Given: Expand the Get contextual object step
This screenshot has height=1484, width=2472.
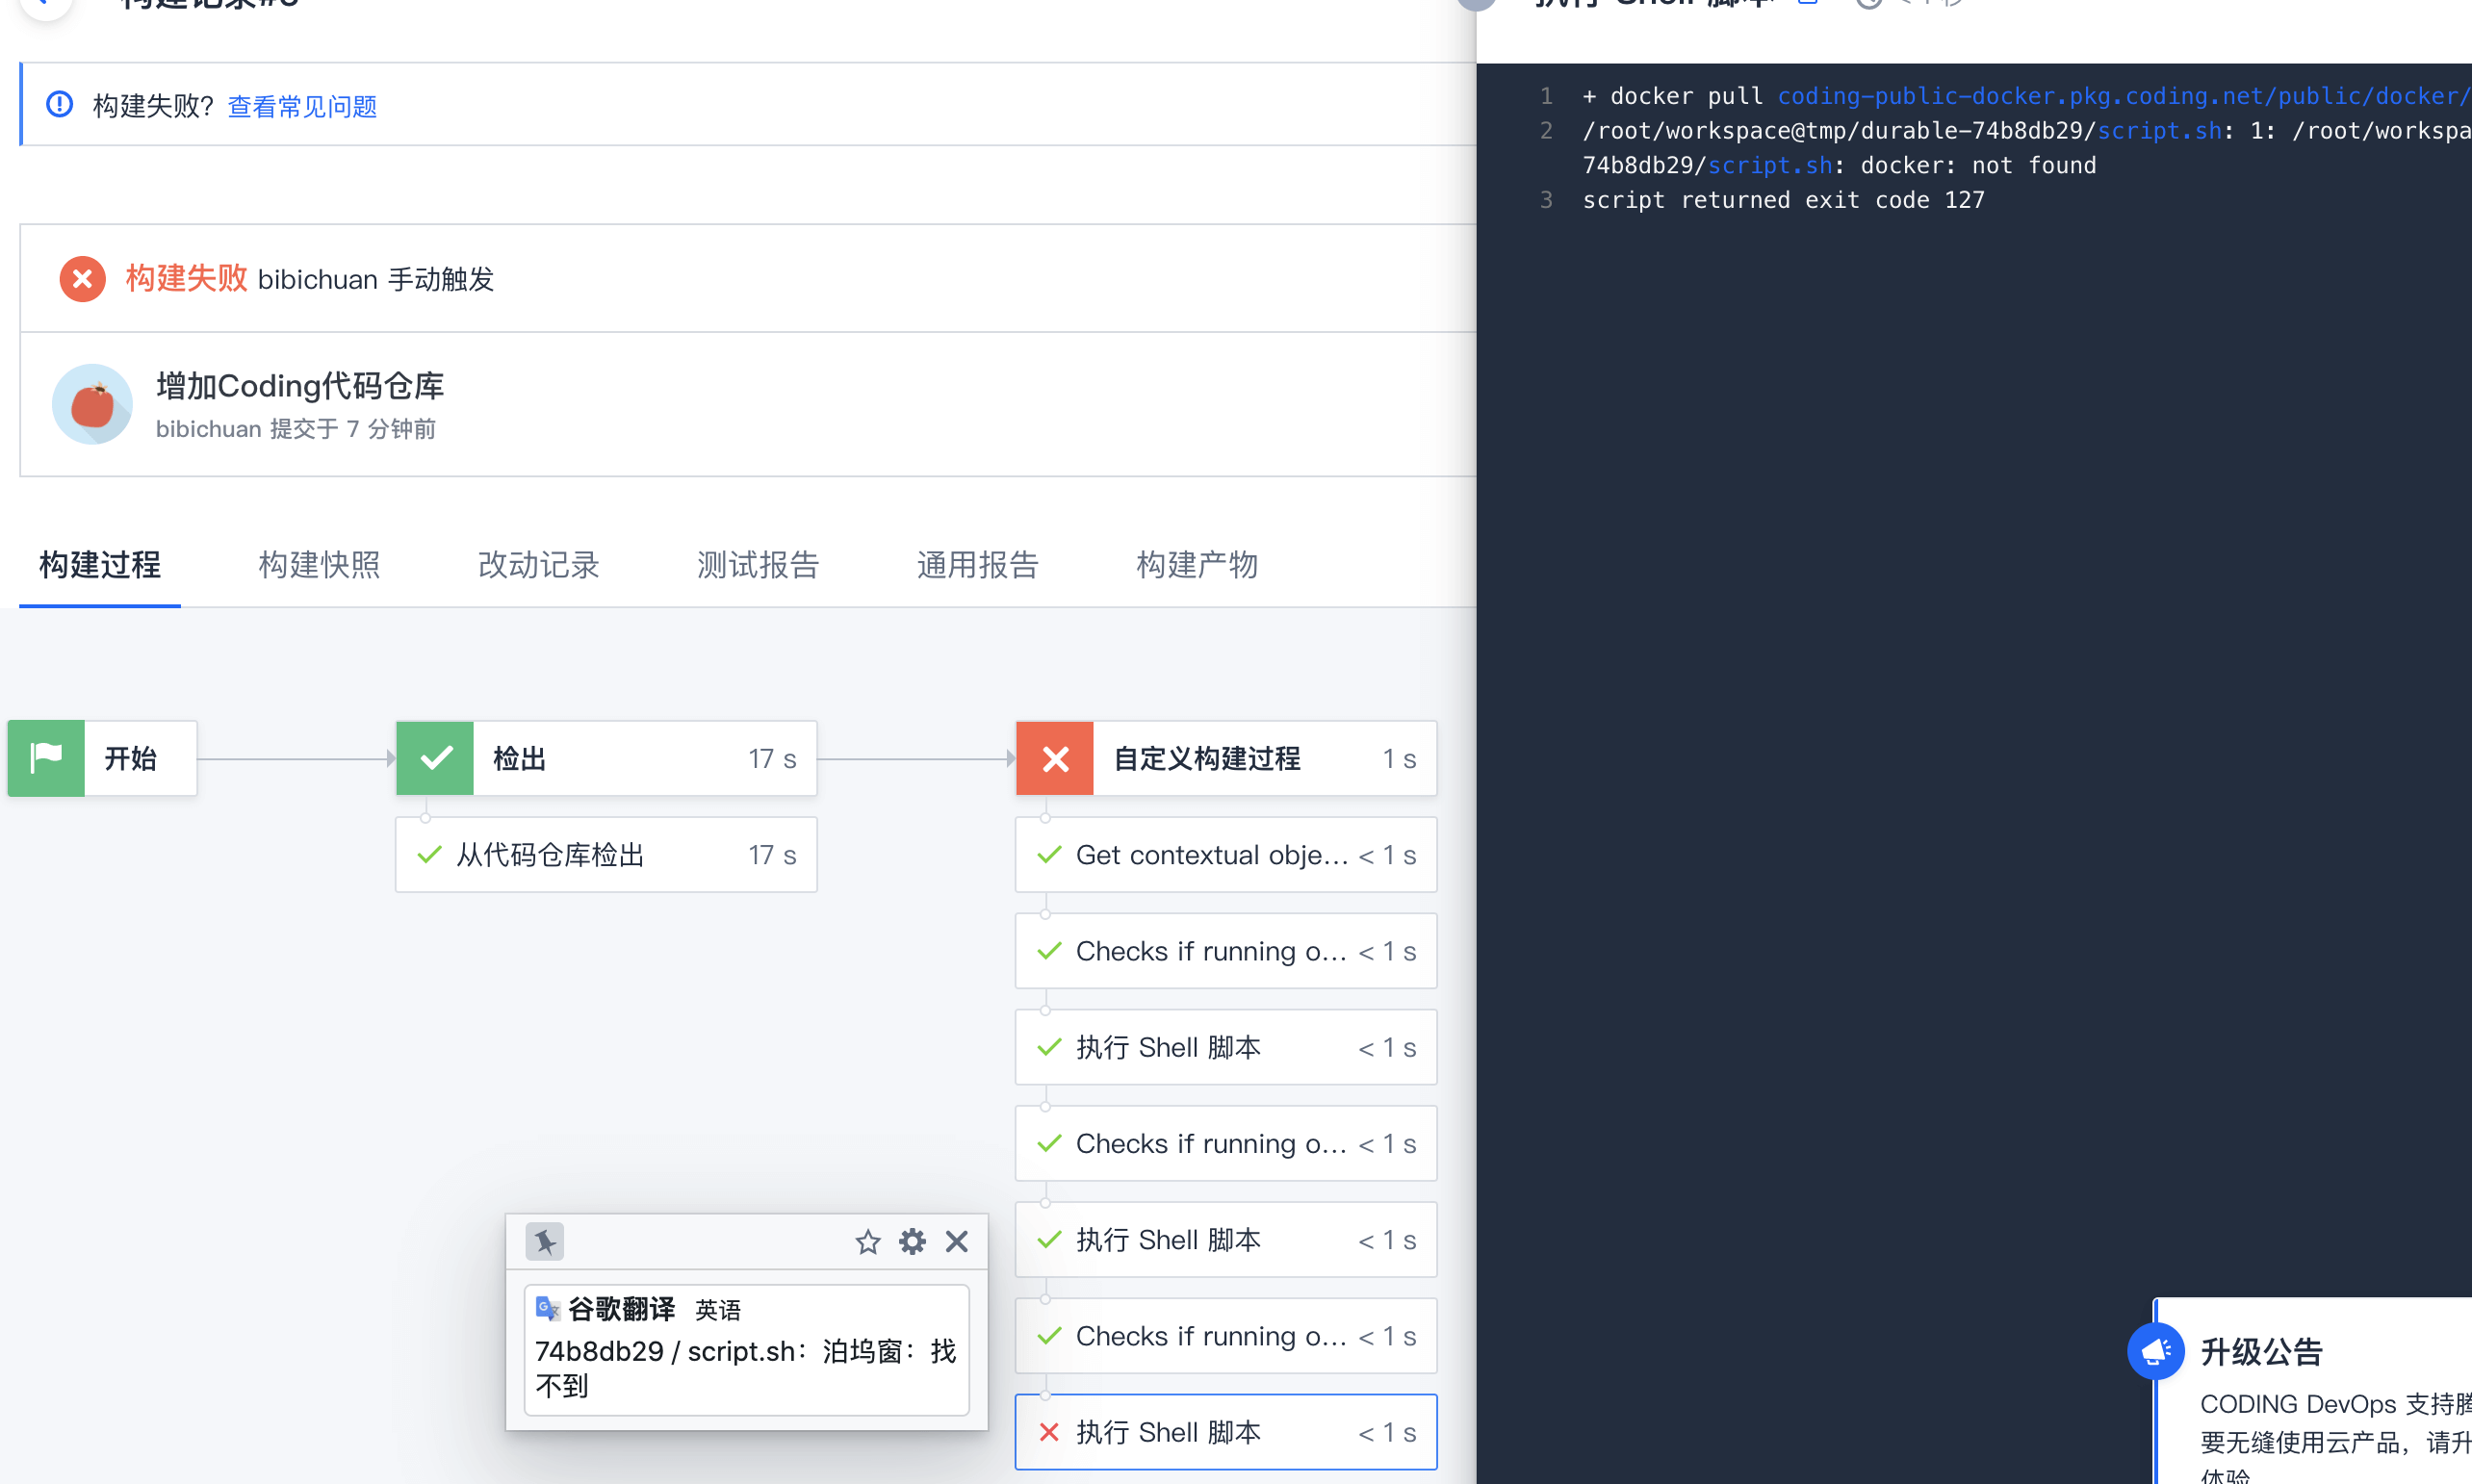Looking at the screenshot, I should tap(1226, 855).
